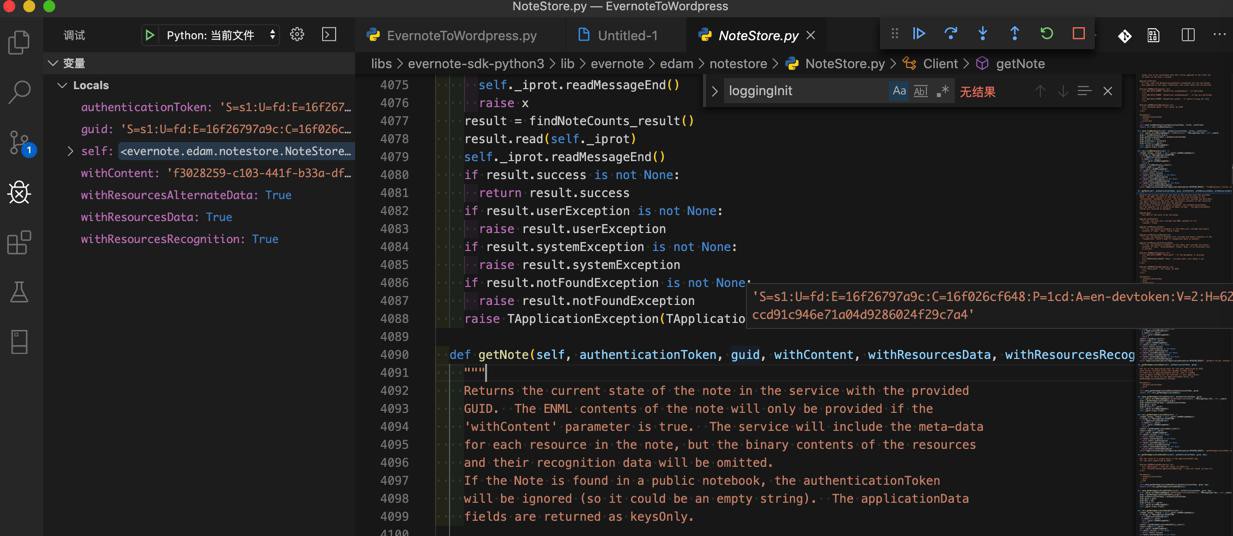The width and height of the screenshot is (1233, 536).
Task: Open launch.json with the gear icon
Action: point(297,35)
